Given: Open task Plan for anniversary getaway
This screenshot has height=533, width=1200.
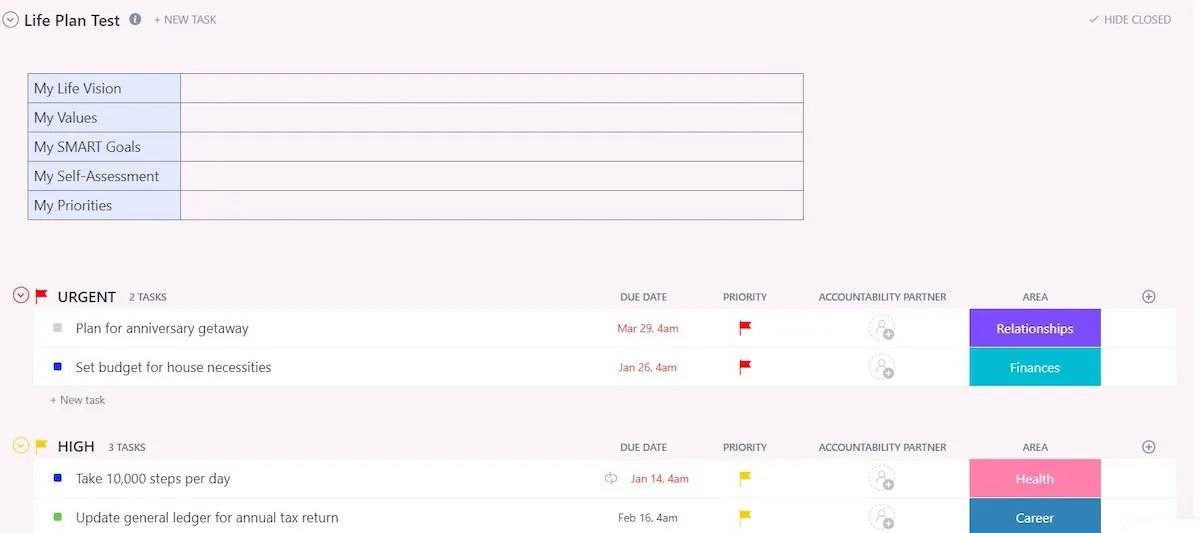Looking at the screenshot, I should [x=162, y=328].
